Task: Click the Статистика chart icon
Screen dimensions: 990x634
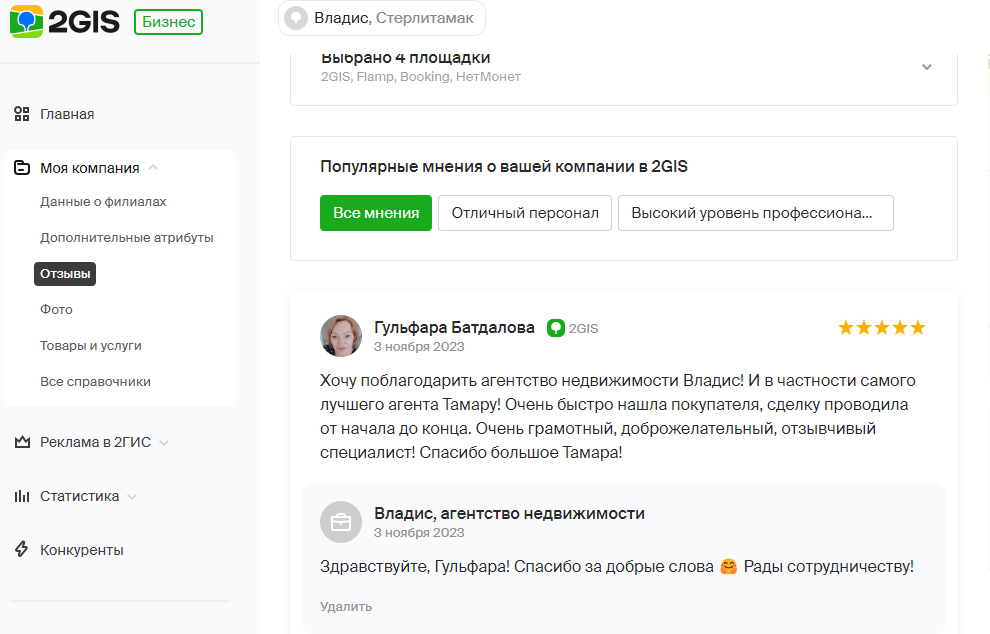Action: point(22,496)
